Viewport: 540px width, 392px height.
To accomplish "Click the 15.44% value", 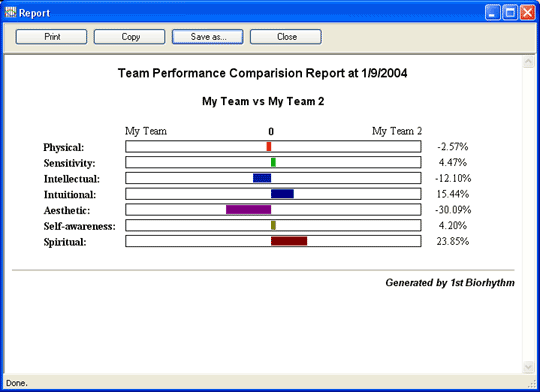I will [x=453, y=194].
